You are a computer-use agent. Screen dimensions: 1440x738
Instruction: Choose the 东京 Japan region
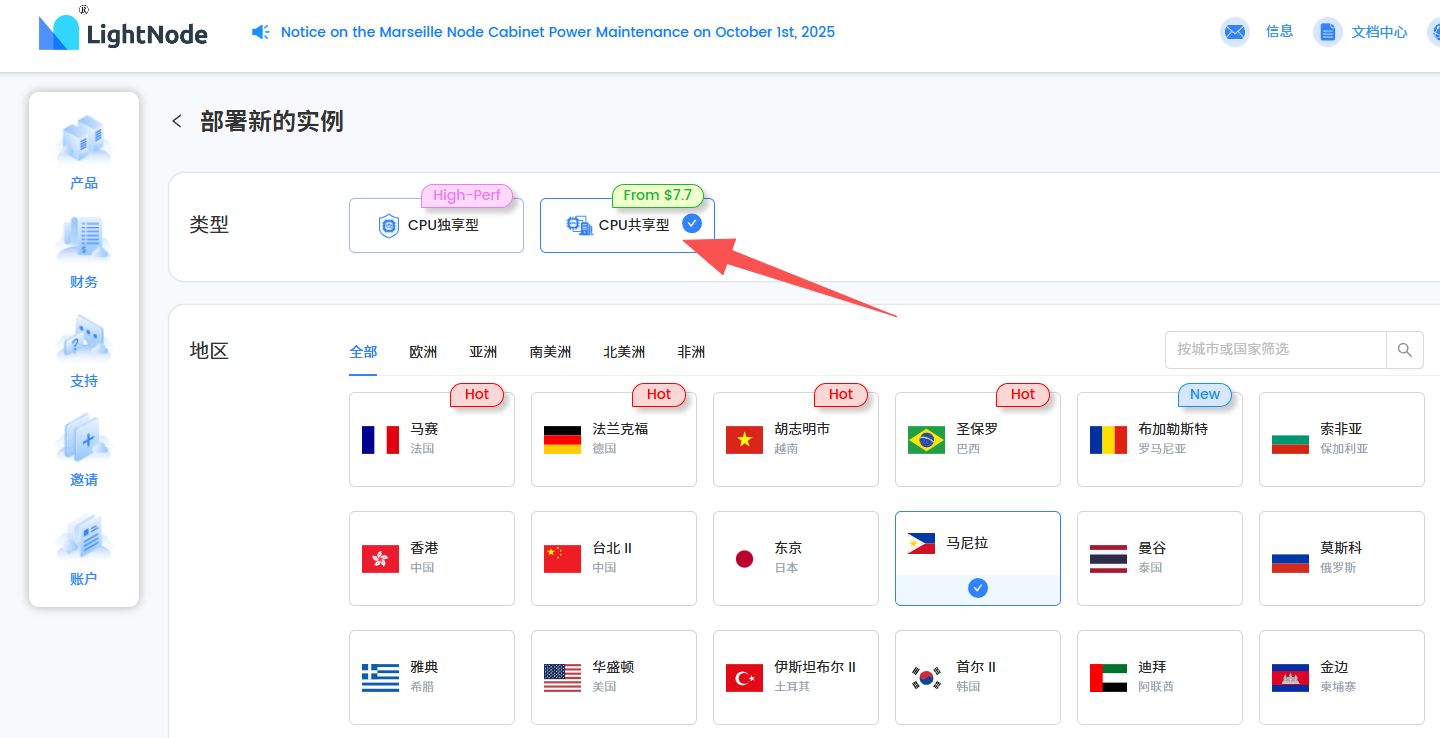795,558
